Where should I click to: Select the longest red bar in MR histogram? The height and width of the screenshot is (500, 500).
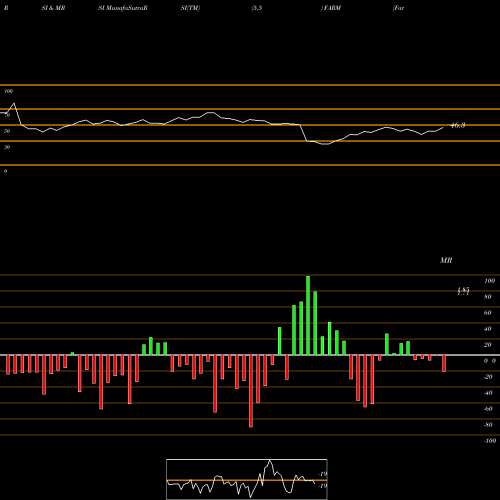point(251,391)
